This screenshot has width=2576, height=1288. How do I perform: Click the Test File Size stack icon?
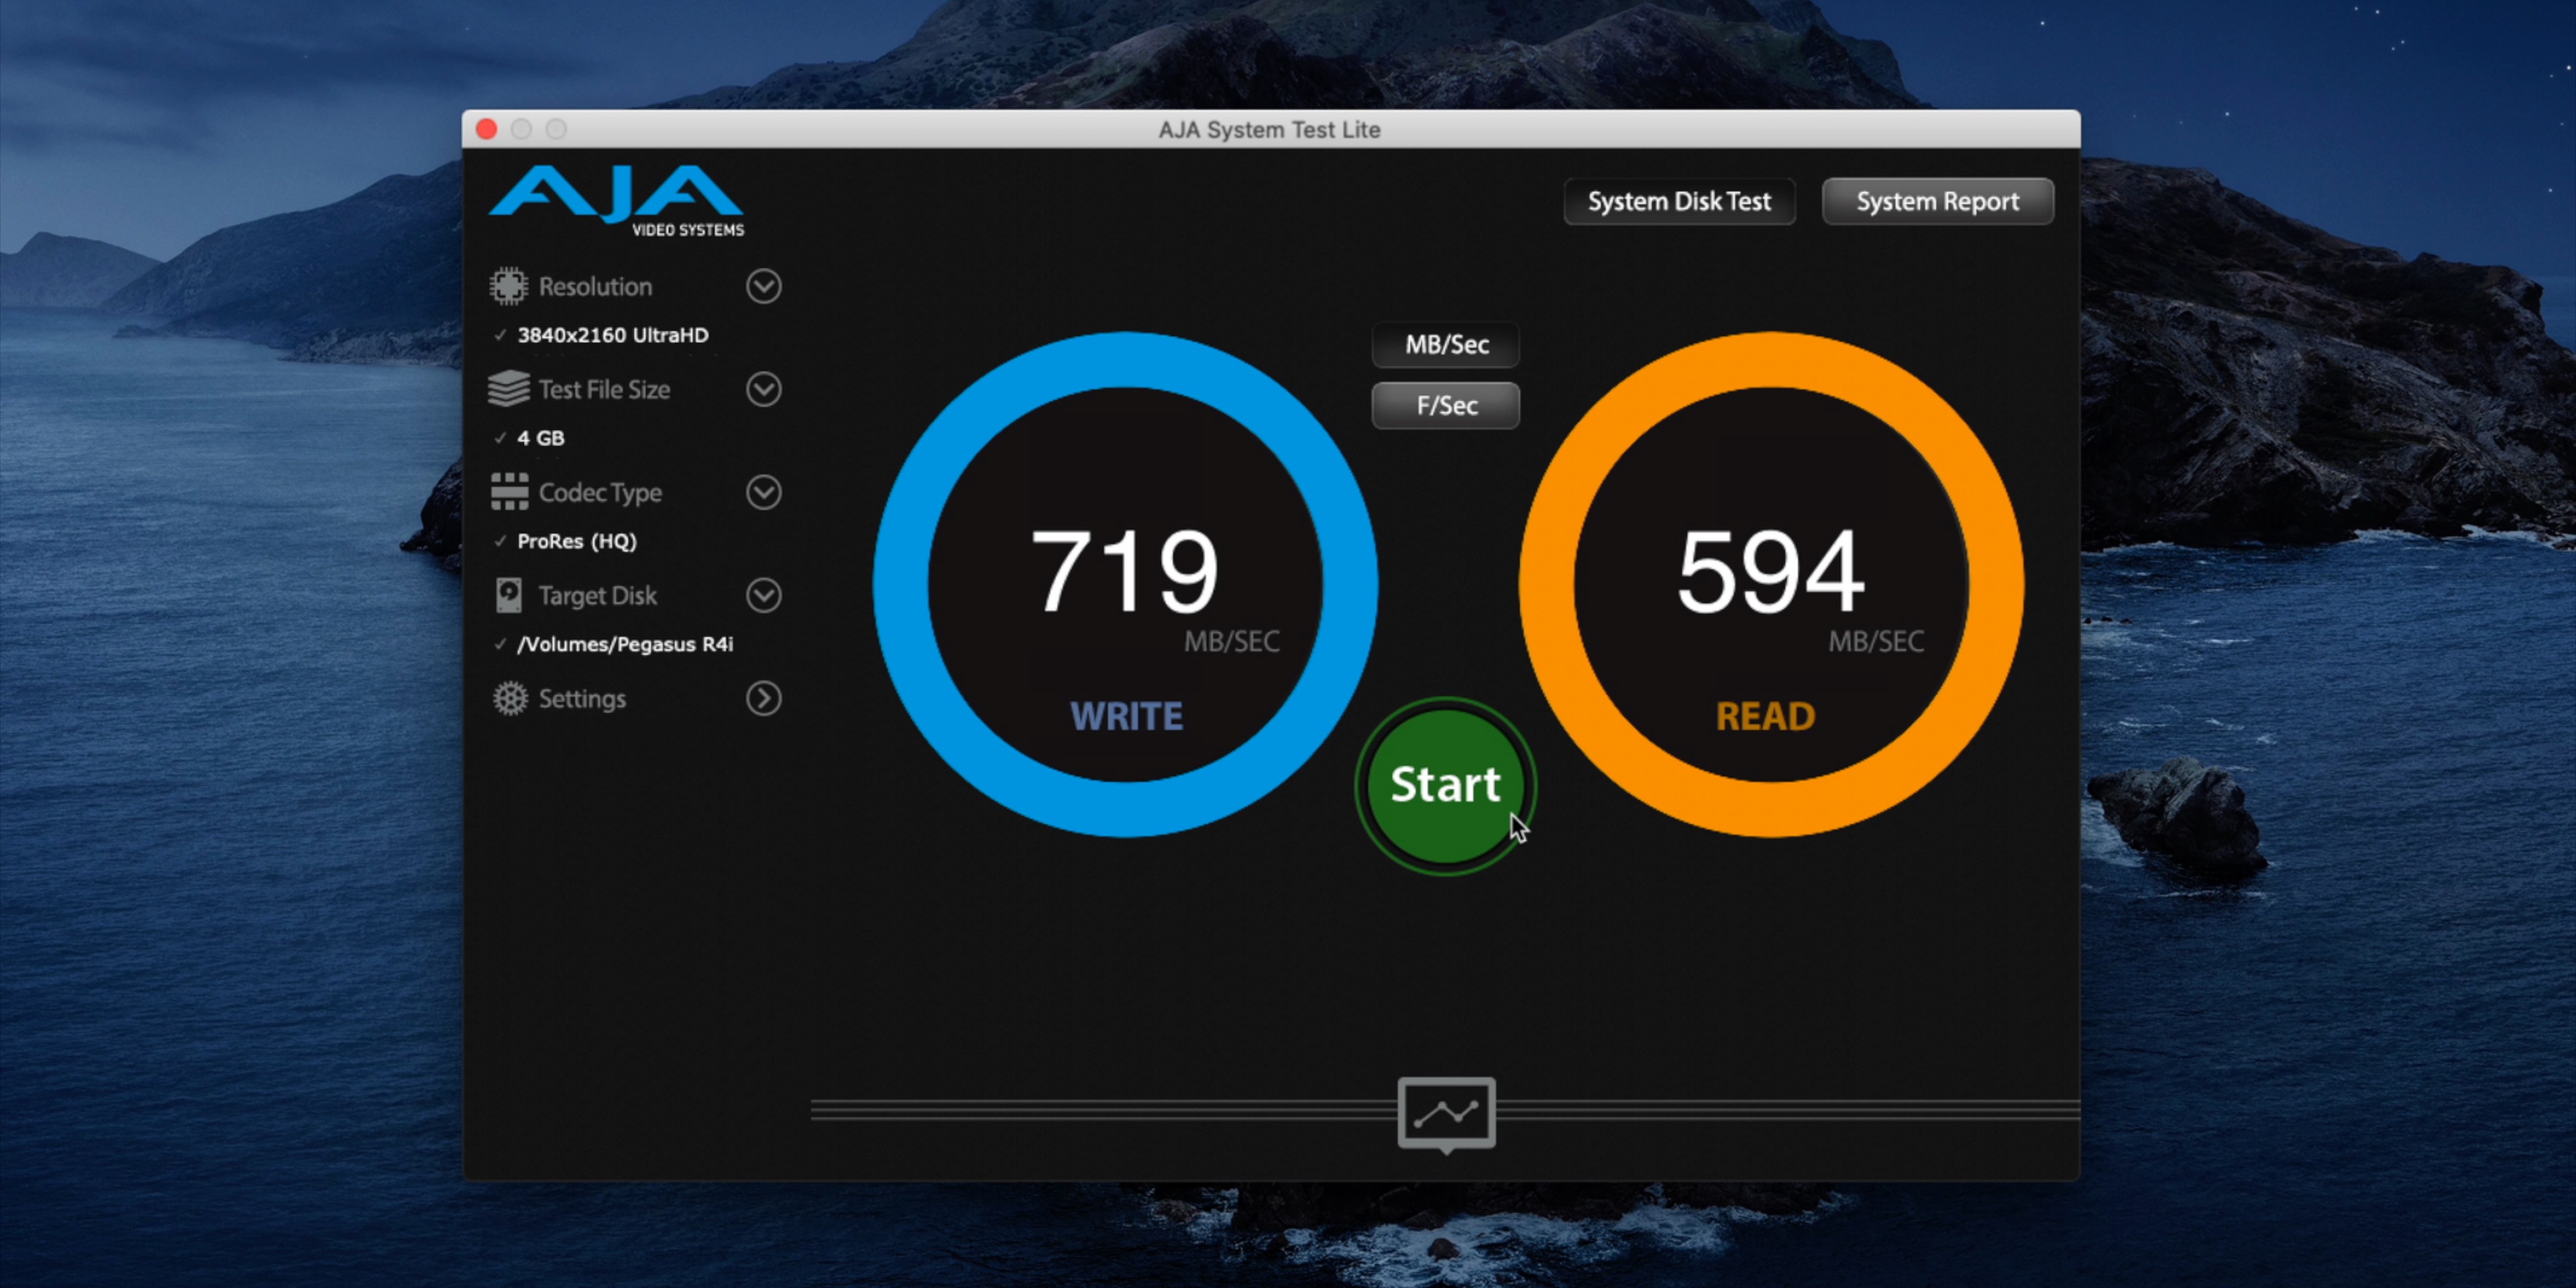pos(508,389)
